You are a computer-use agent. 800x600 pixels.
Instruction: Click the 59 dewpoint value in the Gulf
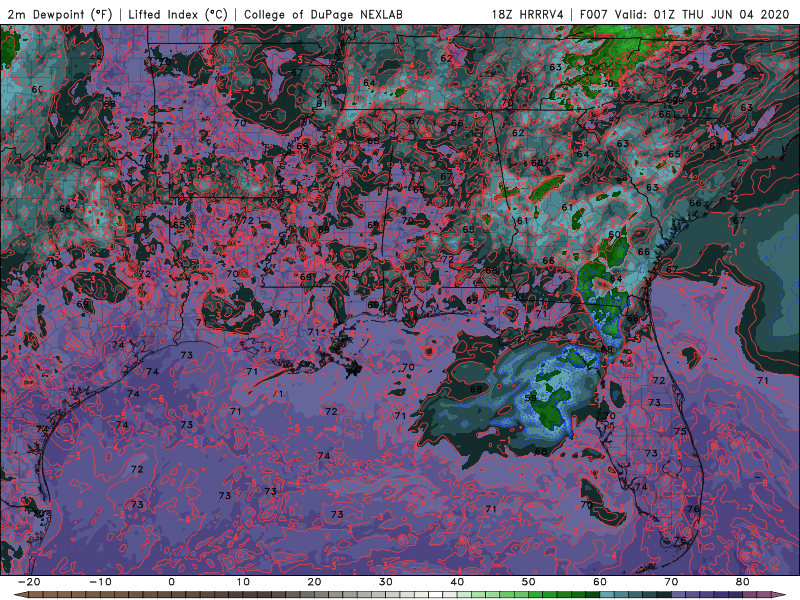(x=531, y=398)
